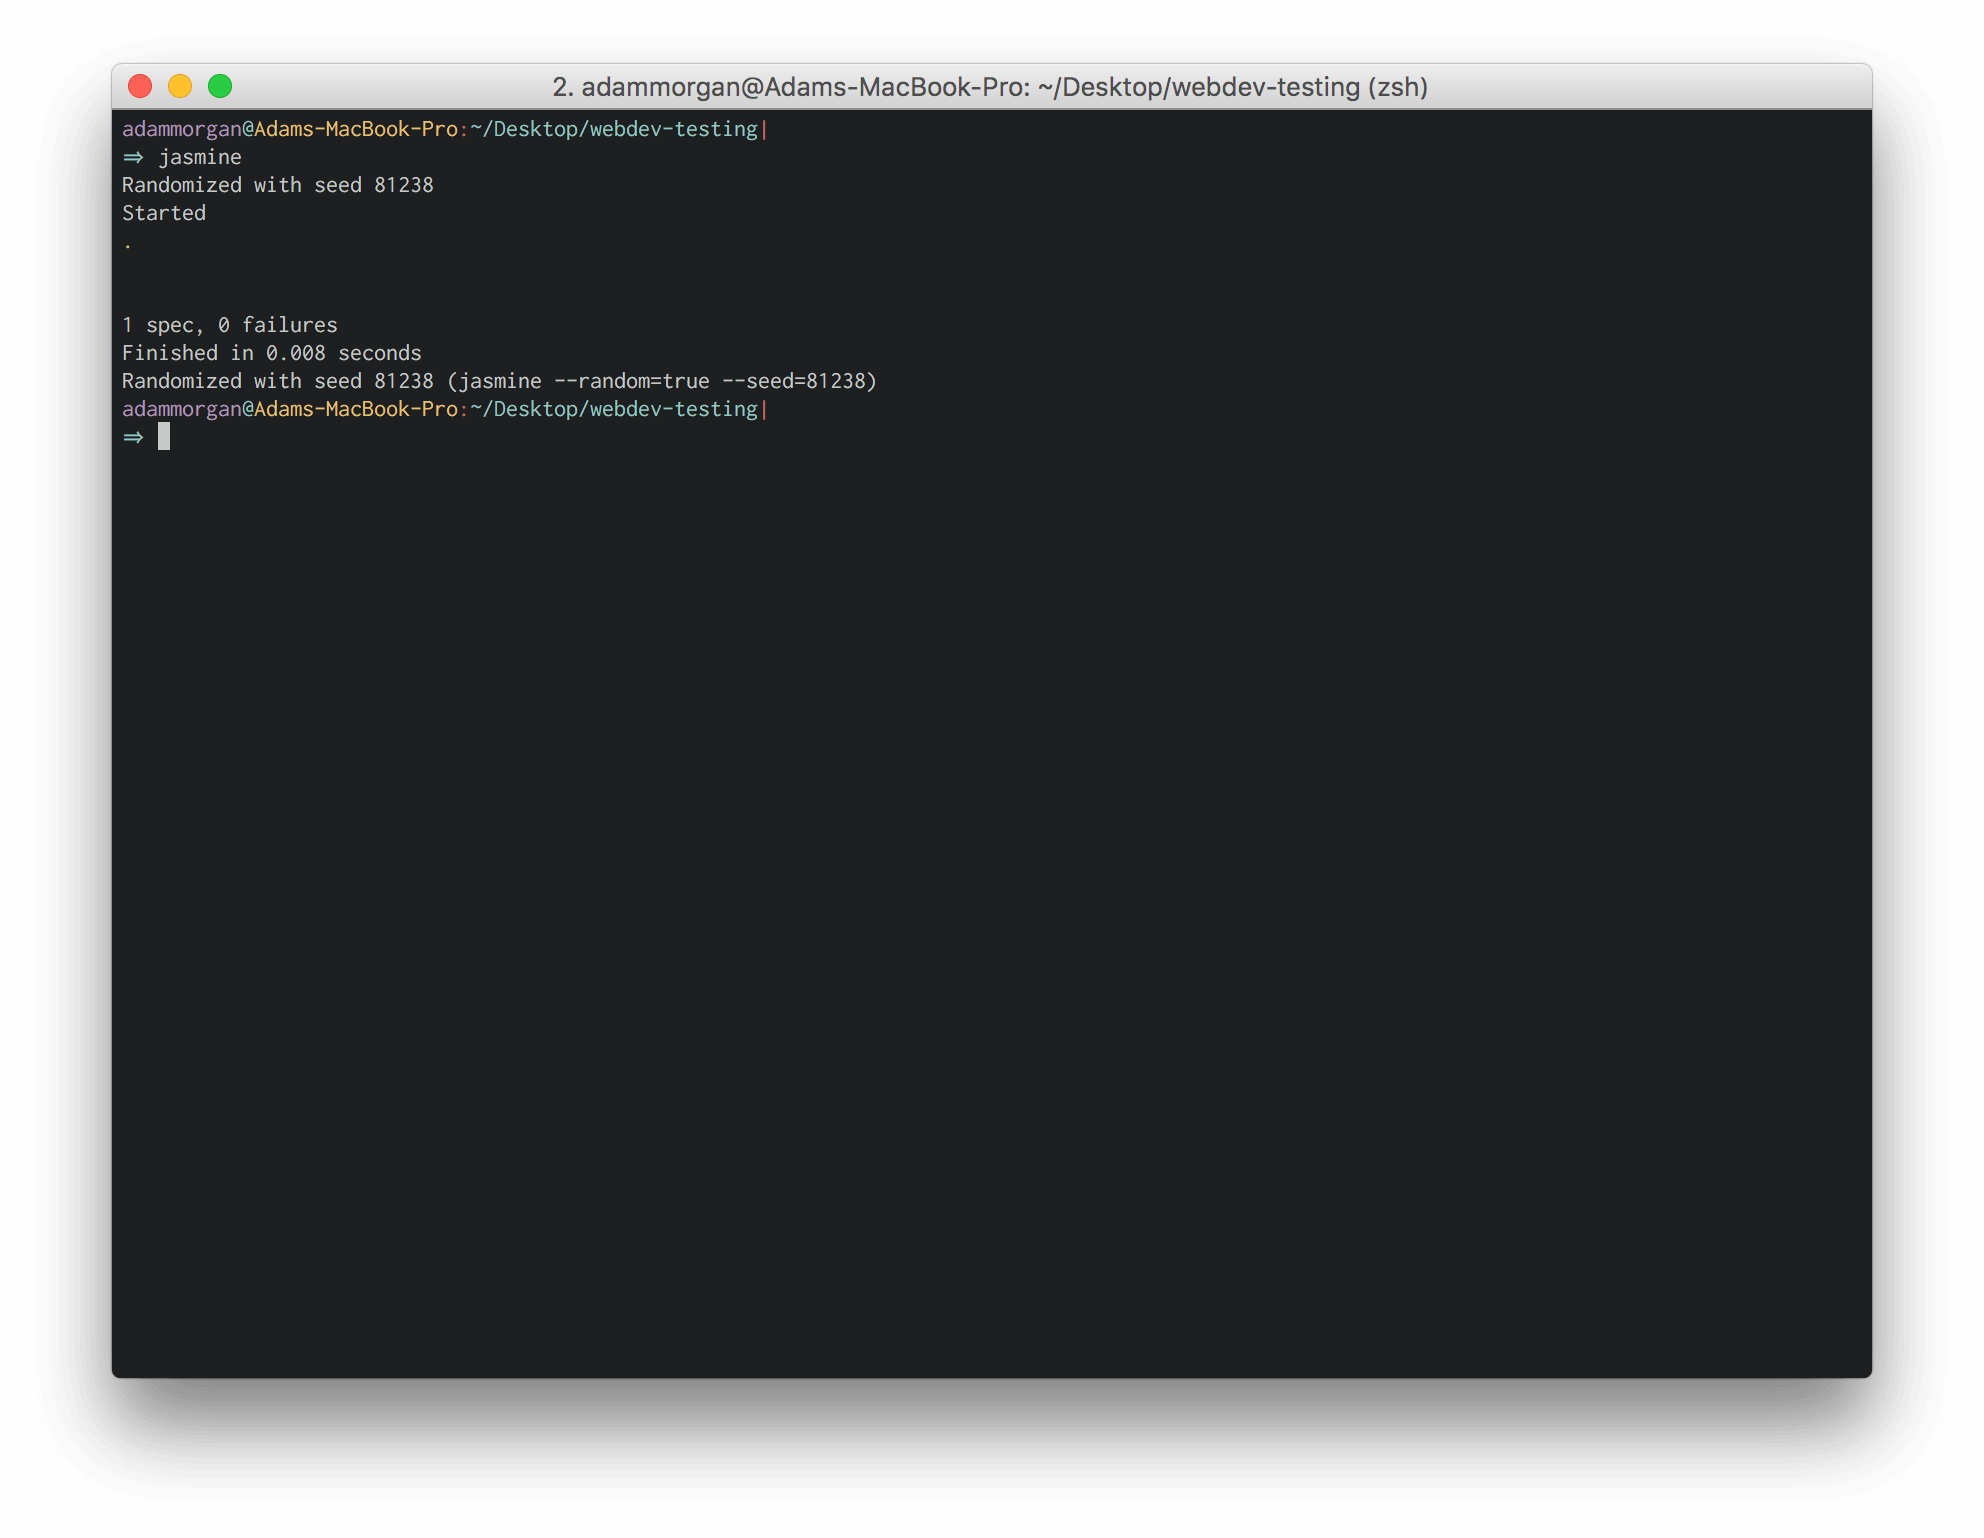
Task: Click the top prompt path '~/Desktop/webdev-testing'
Action: coord(614,129)
